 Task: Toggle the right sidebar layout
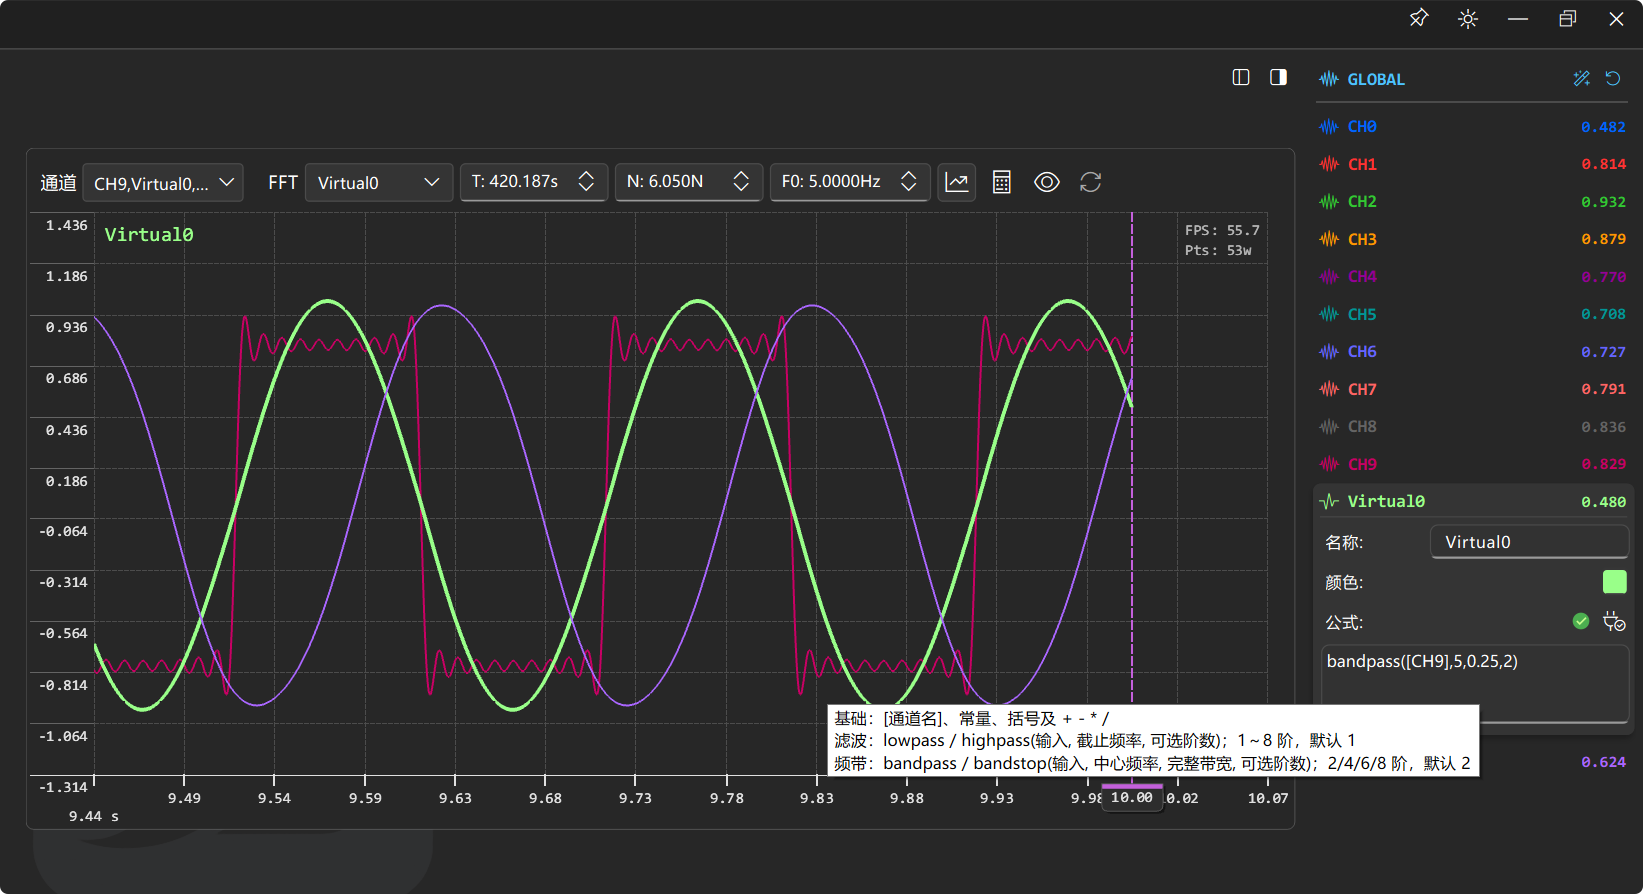pyautogui.click(x=1278, y=78)
